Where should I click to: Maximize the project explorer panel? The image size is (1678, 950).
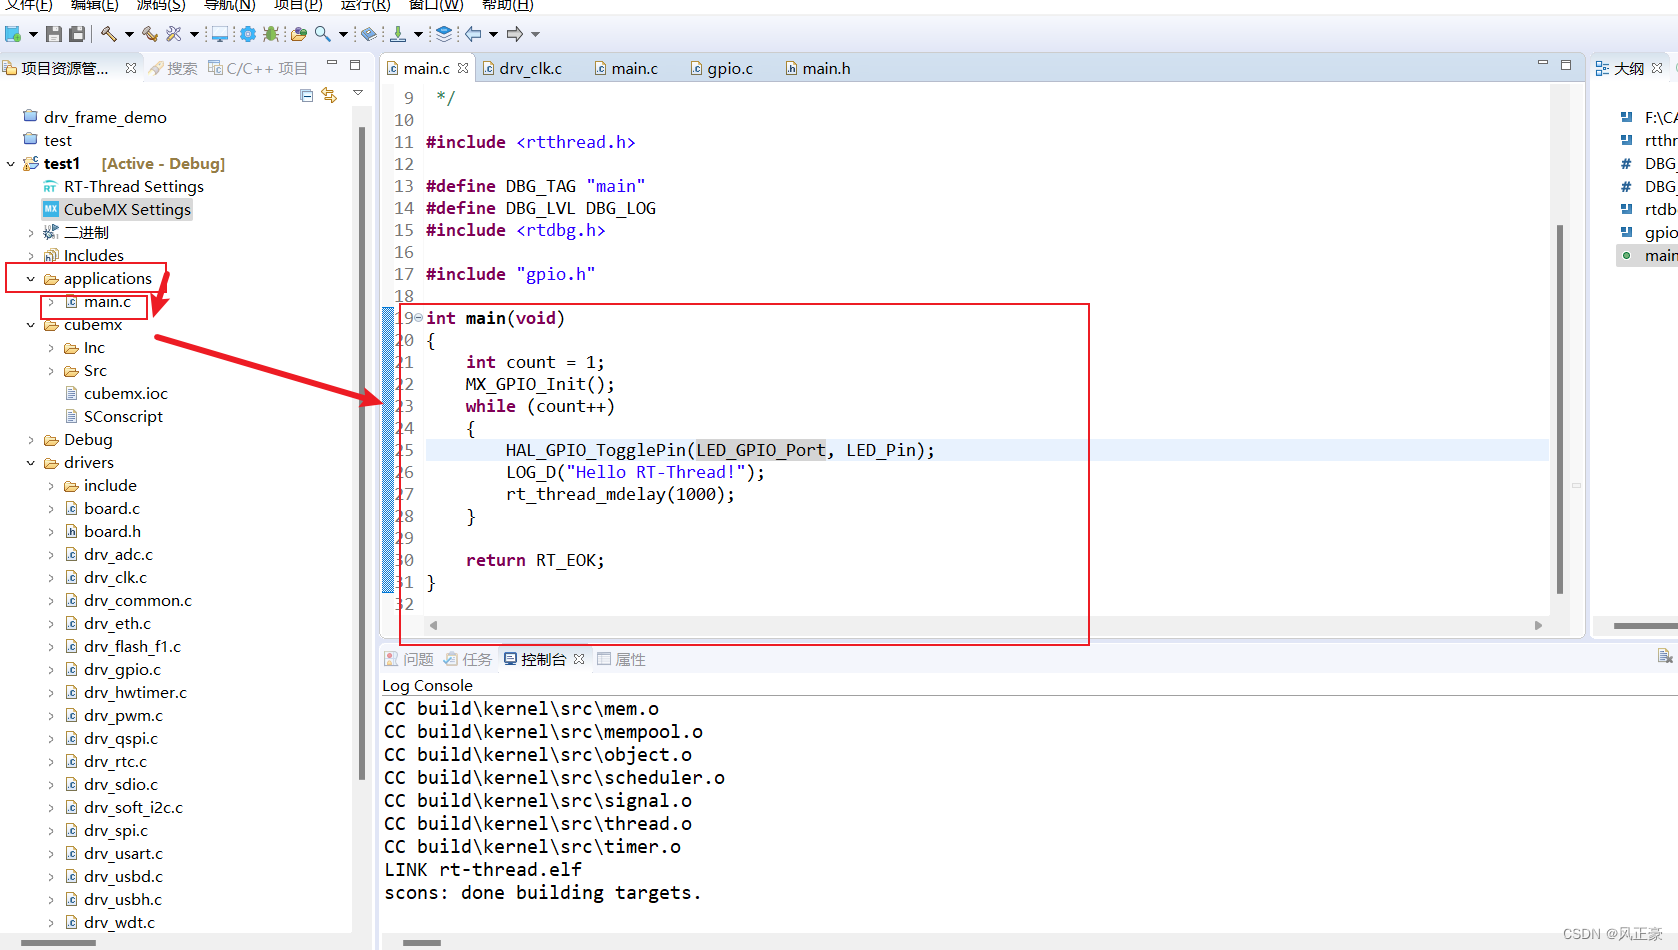[x=355, y=65]
